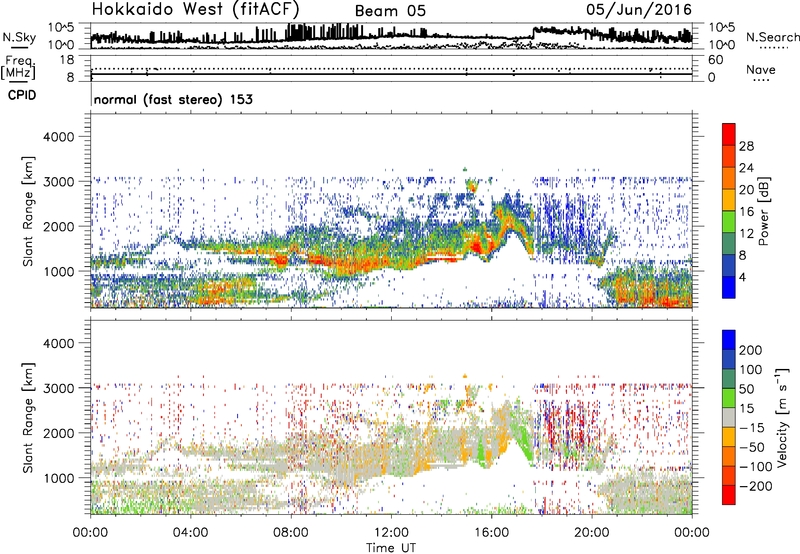Click the '4' tick on power colorbar
This screenshot has height=554, width=800.
pos(743,277)
